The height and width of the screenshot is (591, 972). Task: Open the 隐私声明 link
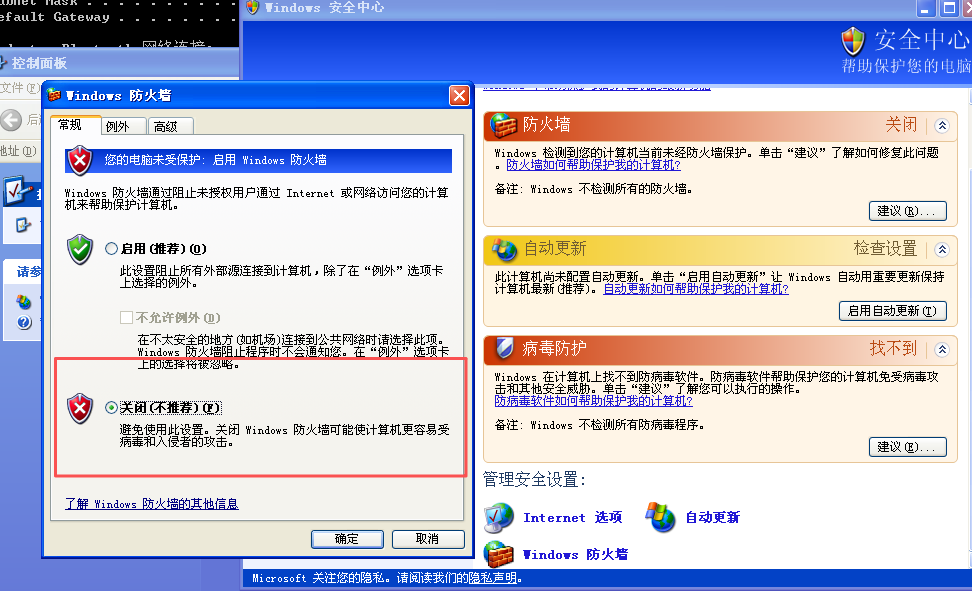tap(492, 578)
